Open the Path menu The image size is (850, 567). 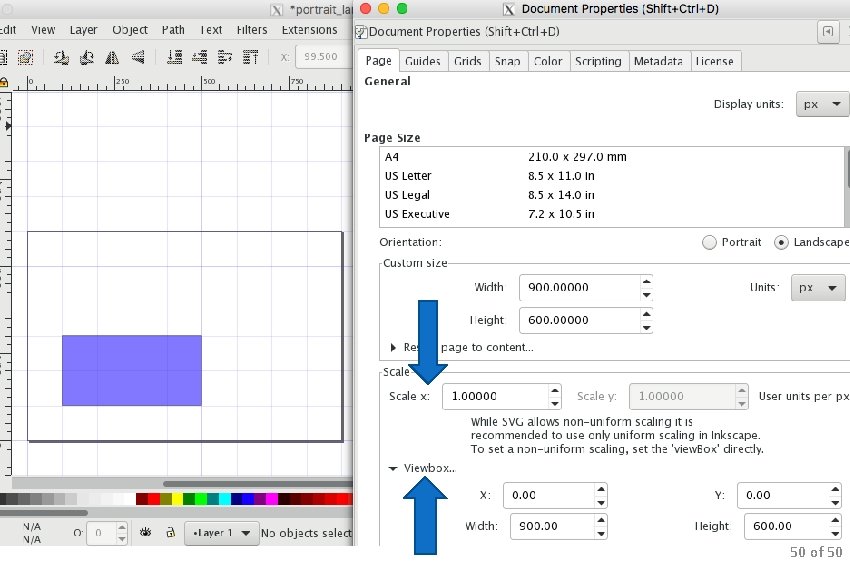[x=173, y=30]
